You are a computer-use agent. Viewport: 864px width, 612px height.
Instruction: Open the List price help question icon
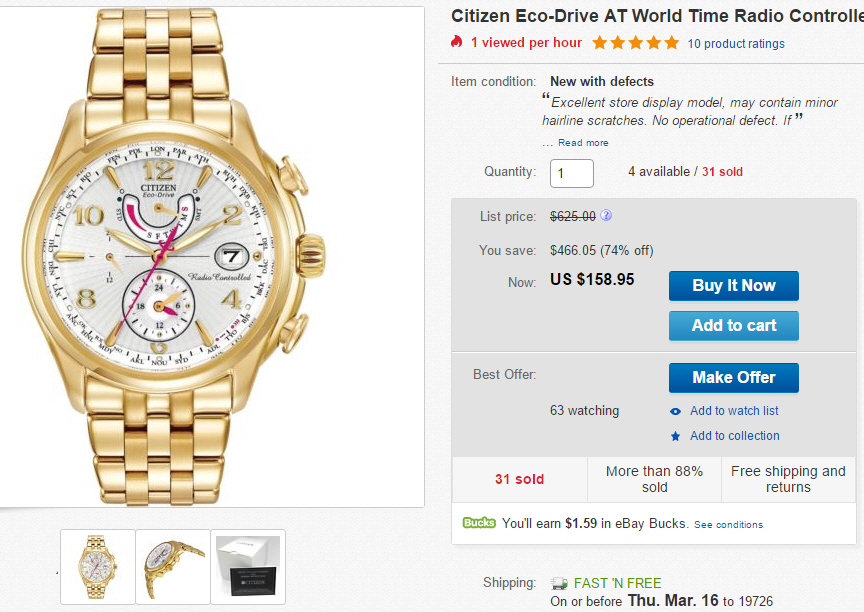point(606,216)
